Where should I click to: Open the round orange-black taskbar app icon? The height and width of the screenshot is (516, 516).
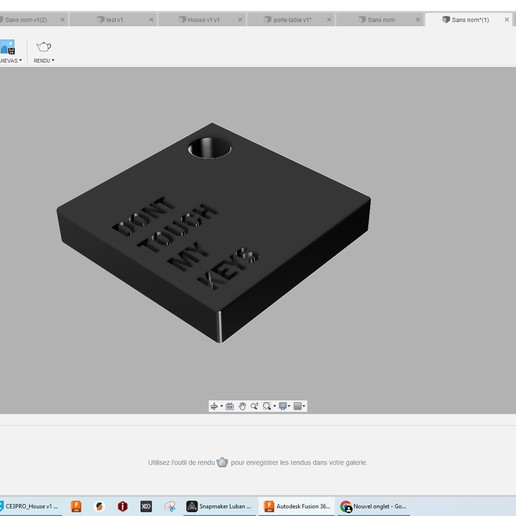pos(99,506)
